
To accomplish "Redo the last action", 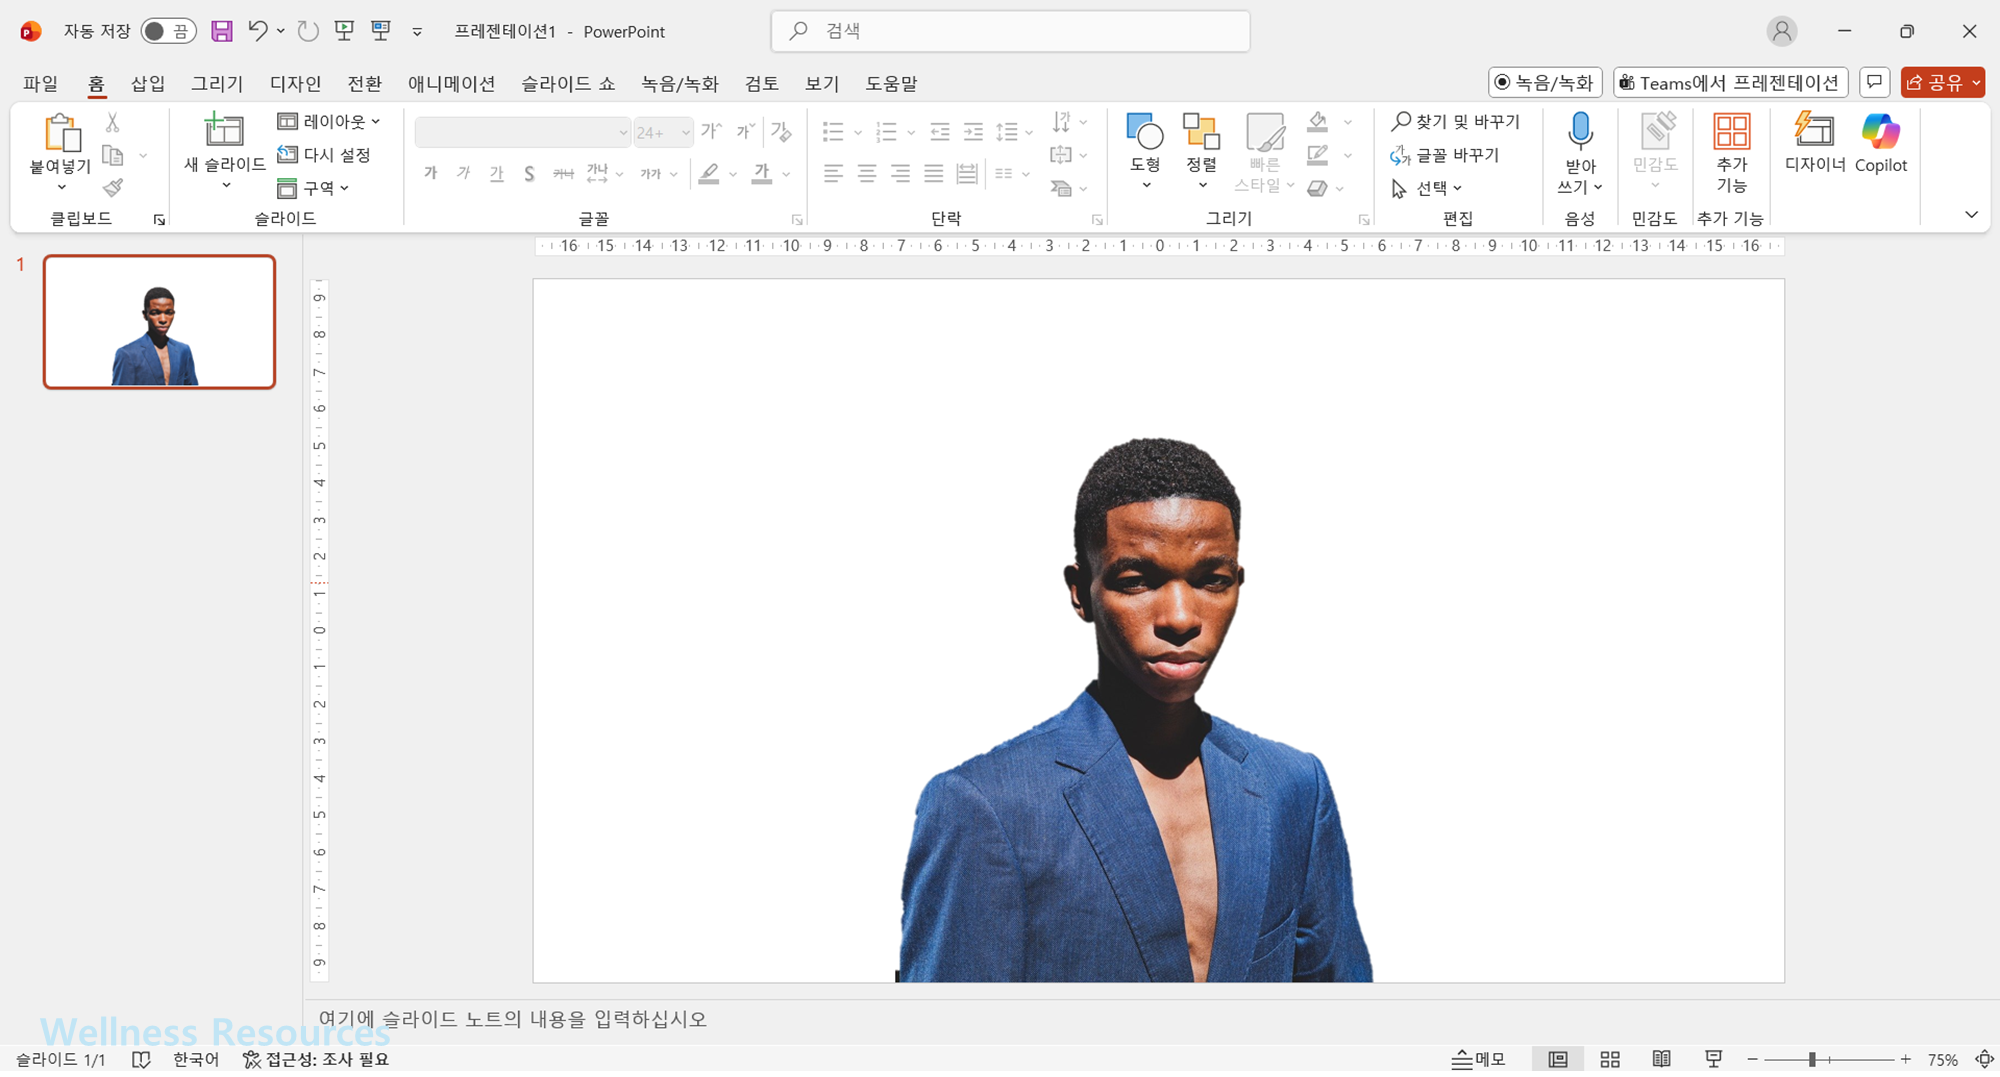I will [308, 31].
